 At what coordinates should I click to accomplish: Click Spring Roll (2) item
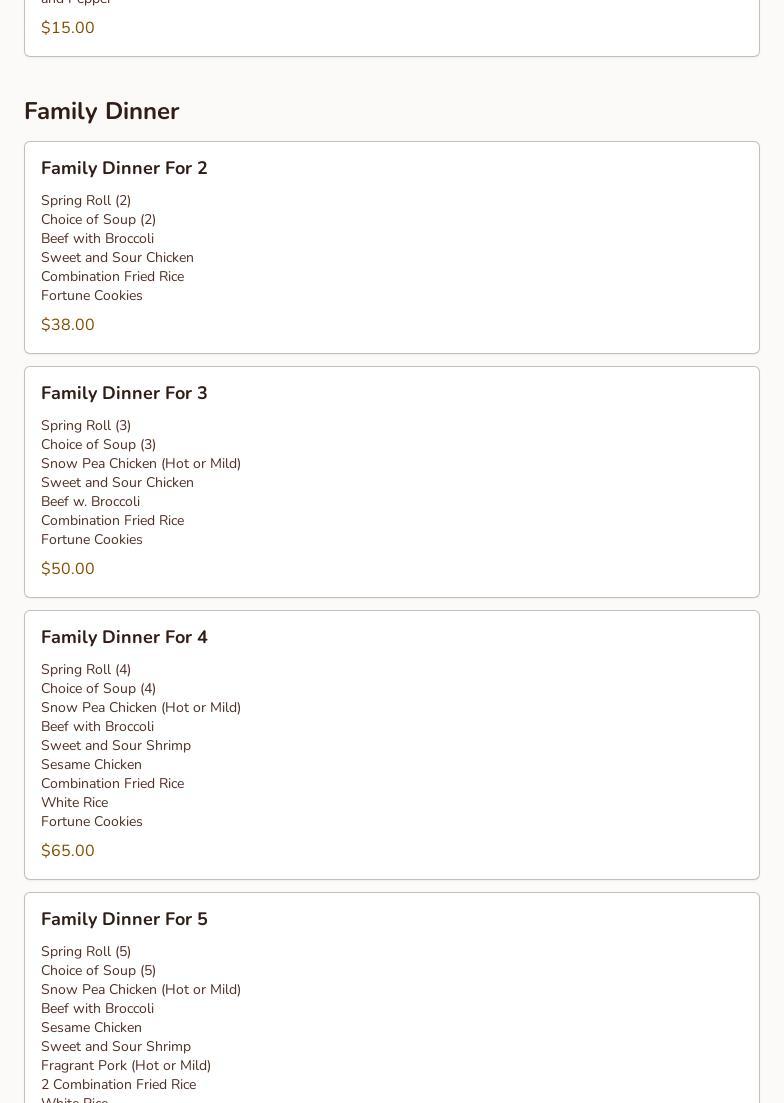coord(86,200)
